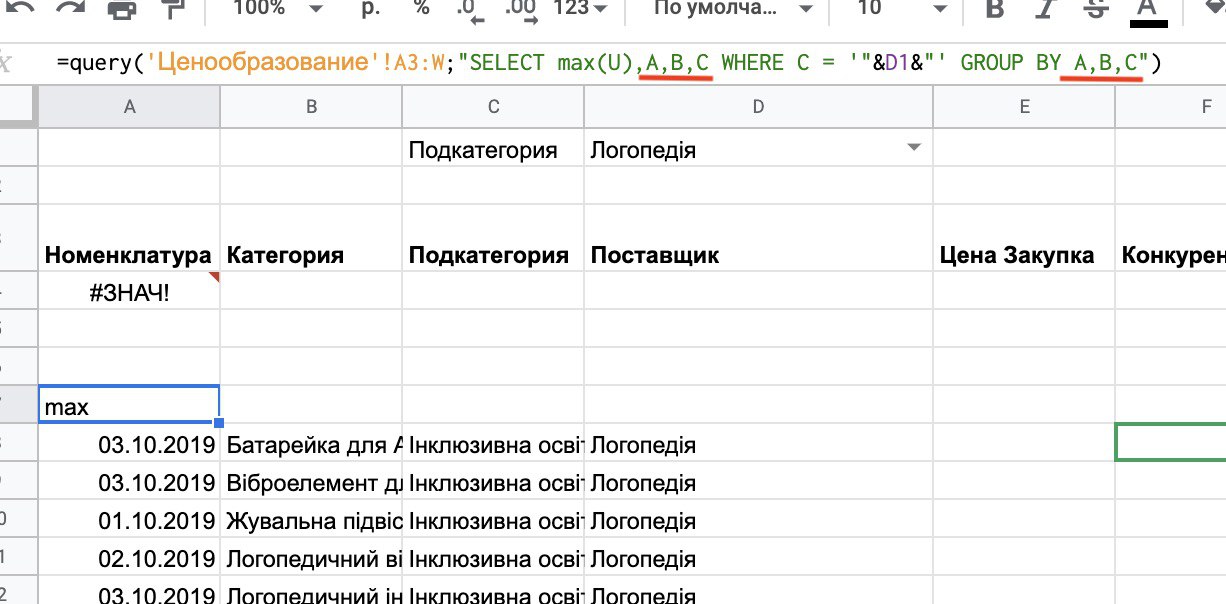Image resolution: width=1226 pixels, height=604 pixels.
Task: Toggle bold formatting
Action: point(994,9)
